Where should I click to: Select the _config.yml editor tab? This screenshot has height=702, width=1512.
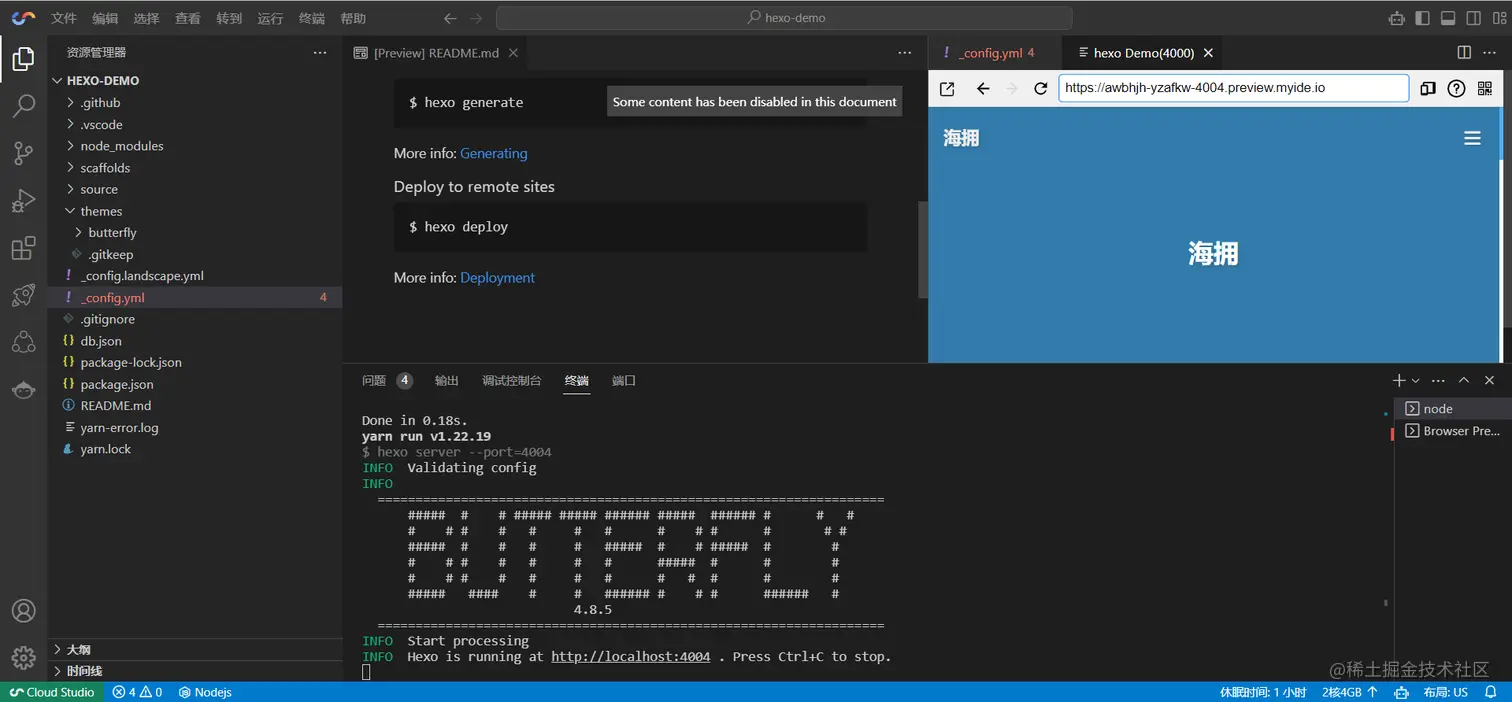pos(996,52)
